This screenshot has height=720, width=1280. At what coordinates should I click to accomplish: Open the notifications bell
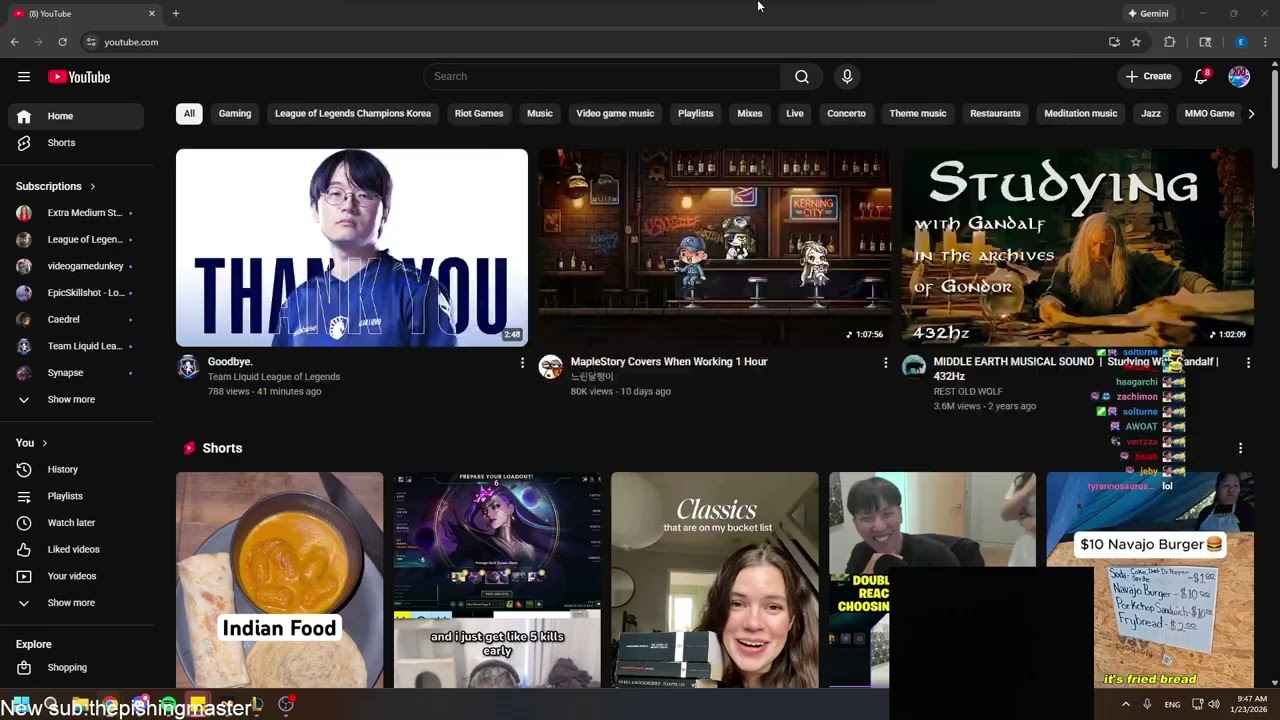(x=1202, y=77)
